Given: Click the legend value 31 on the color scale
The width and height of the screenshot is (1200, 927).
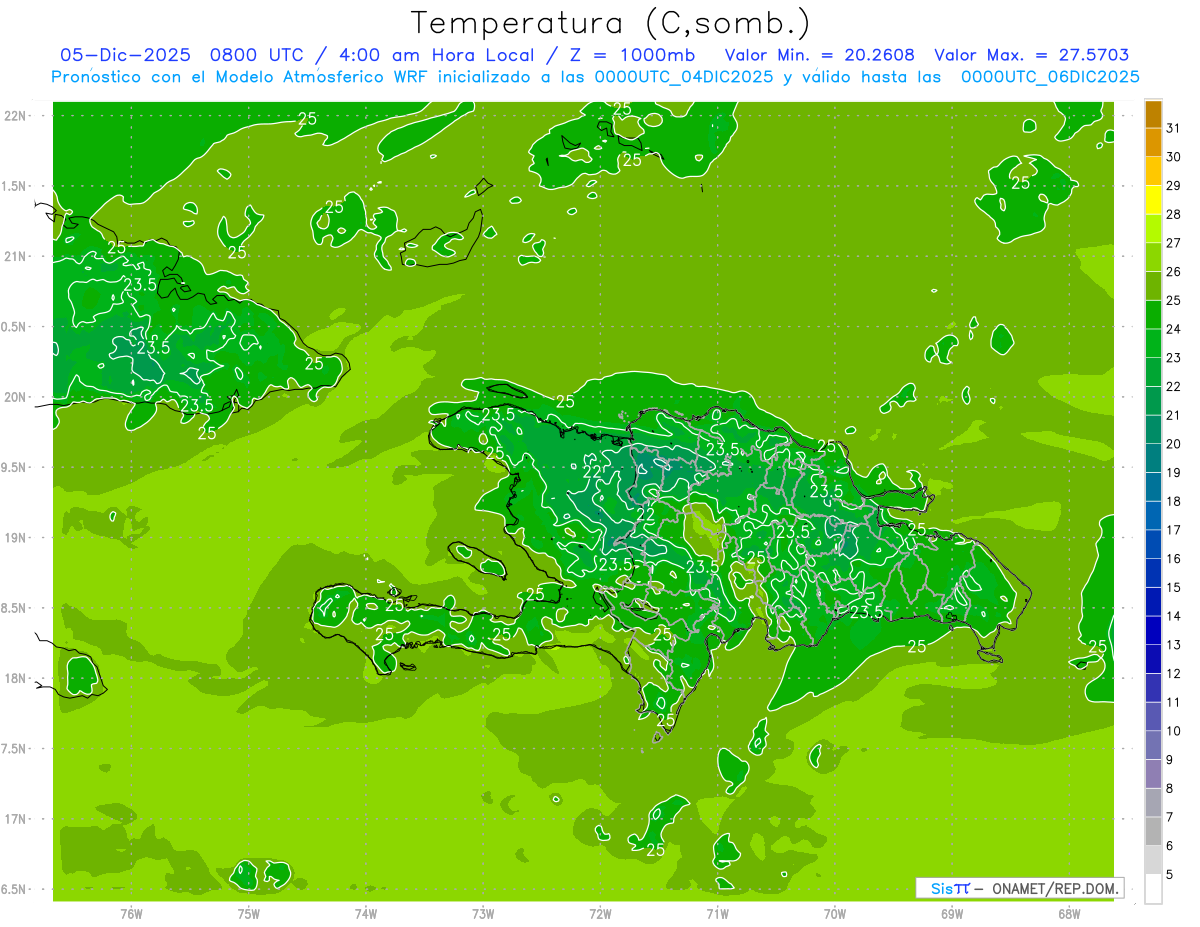Looking at the screenshot, I should pyautogui.click(x=1173, y=128).
